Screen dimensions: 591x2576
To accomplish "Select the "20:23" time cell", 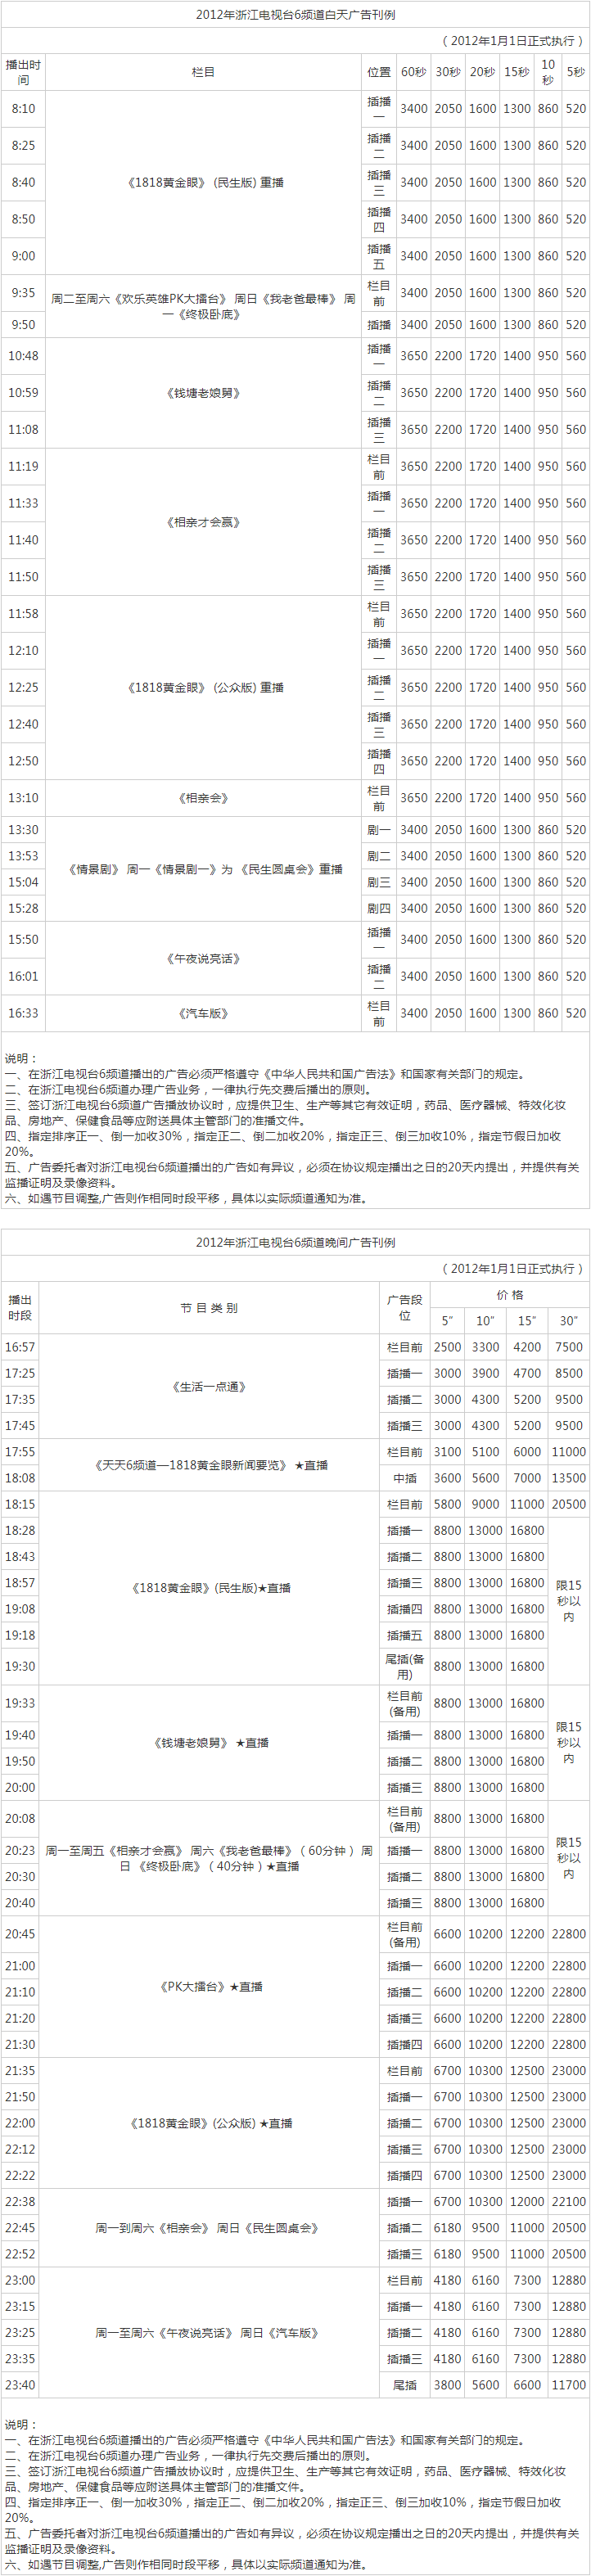I will pyautogui.click(x=20, y=1850).
